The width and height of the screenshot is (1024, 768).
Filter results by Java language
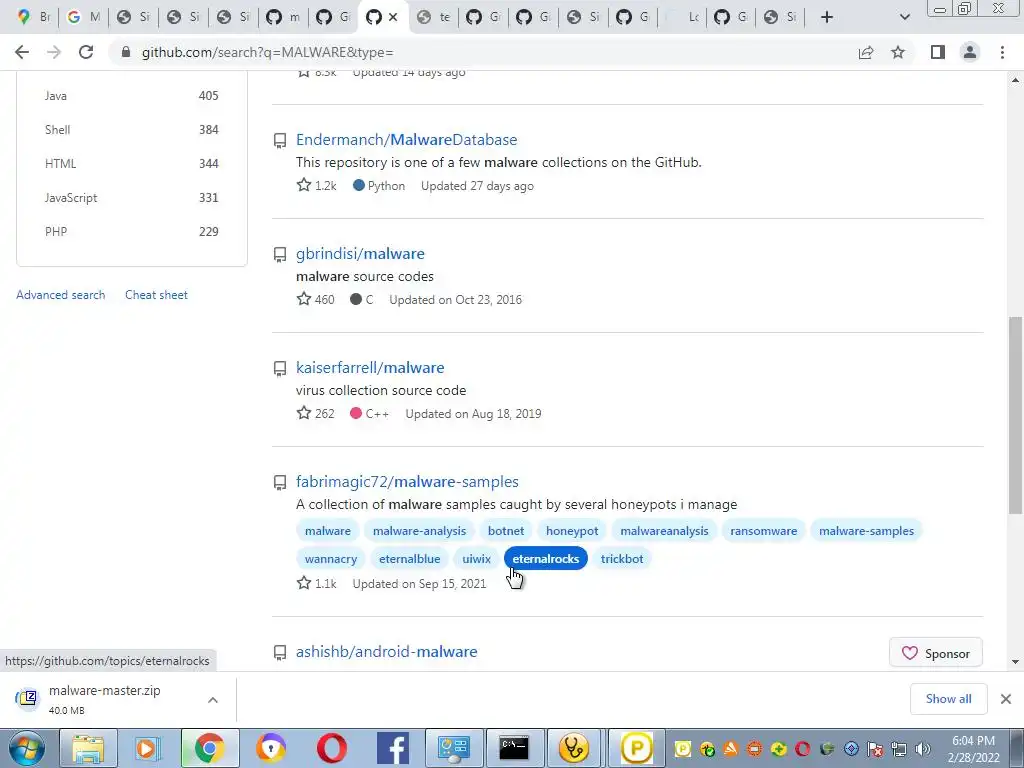pyautogui.click(x=131, y=96)
